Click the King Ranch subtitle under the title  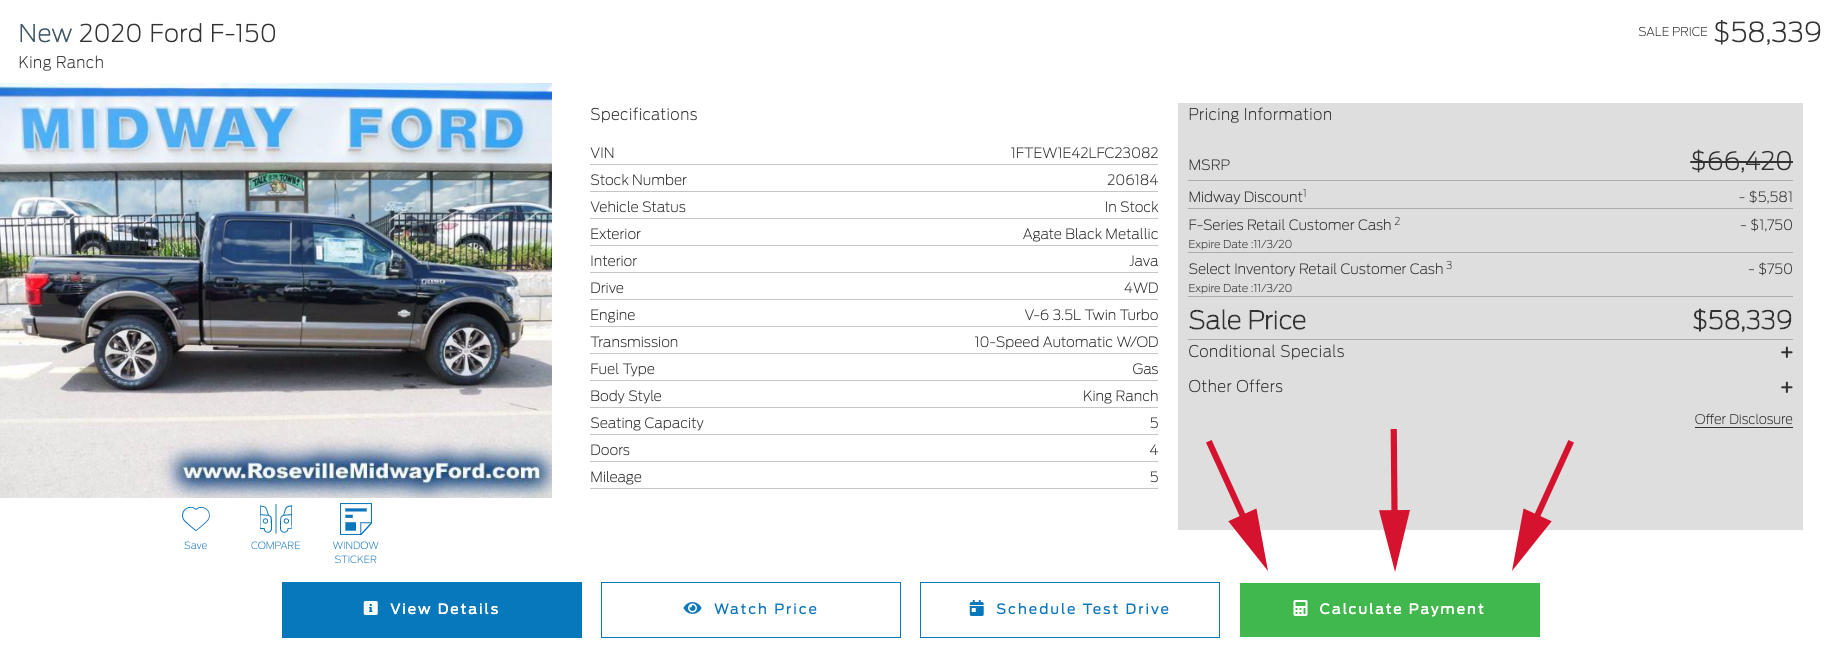[x=61, y=62]
